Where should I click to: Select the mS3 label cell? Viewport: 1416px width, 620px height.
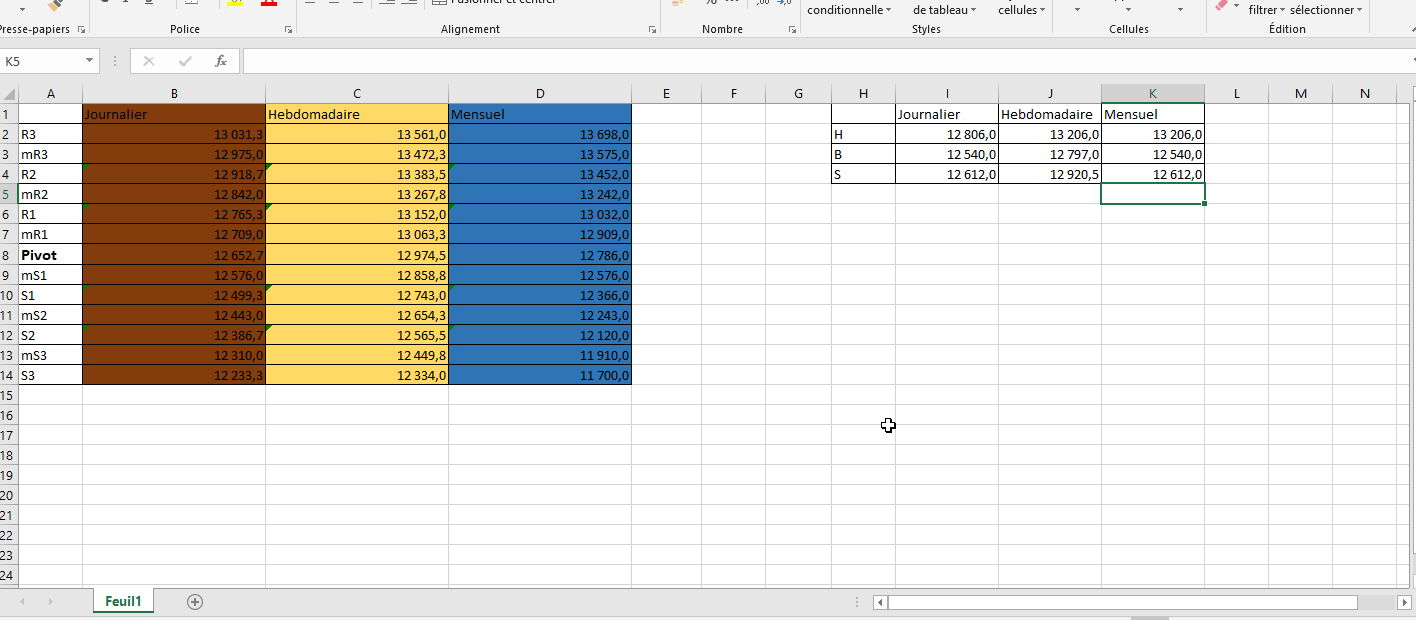pyautogui.click(x=51, y=355)
